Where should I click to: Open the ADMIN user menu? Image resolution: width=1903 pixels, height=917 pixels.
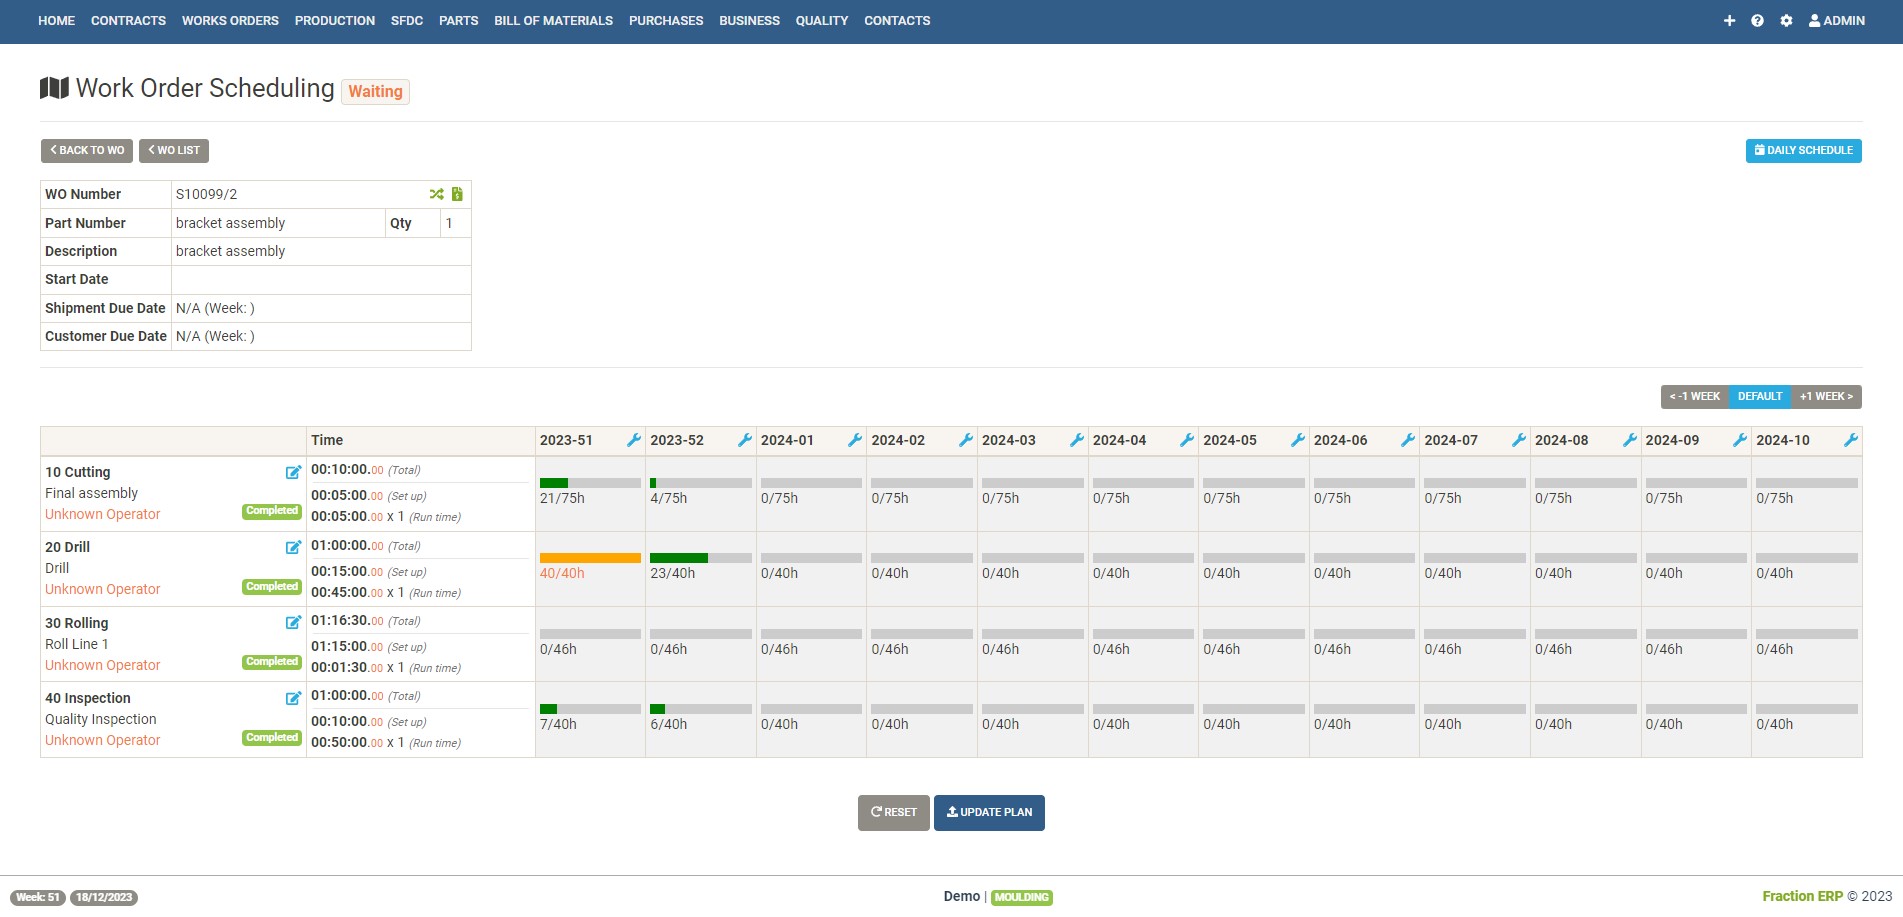[1836, 21]
